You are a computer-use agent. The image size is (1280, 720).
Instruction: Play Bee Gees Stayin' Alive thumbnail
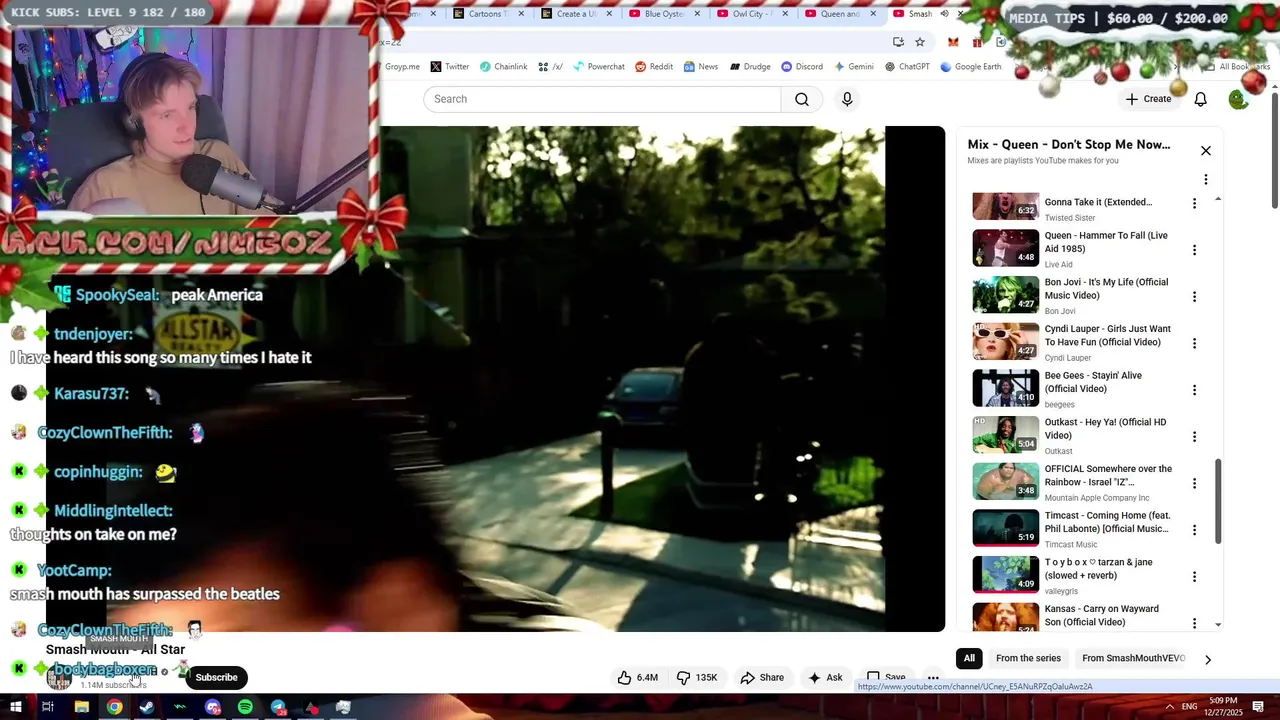1006,388
